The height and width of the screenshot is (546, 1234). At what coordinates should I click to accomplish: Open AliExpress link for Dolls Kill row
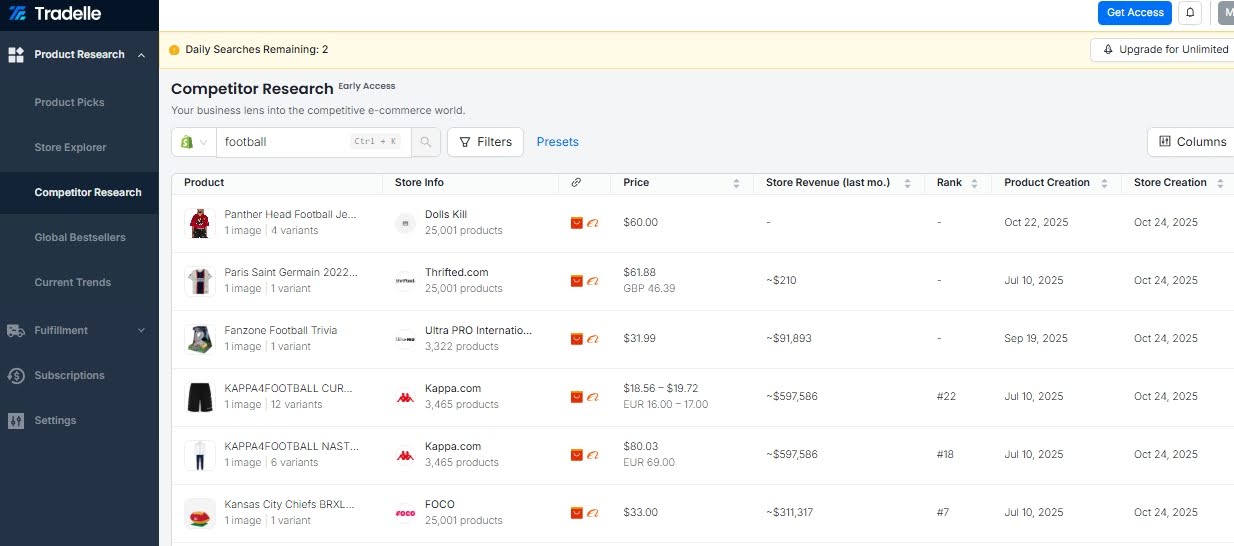(577, 223)
